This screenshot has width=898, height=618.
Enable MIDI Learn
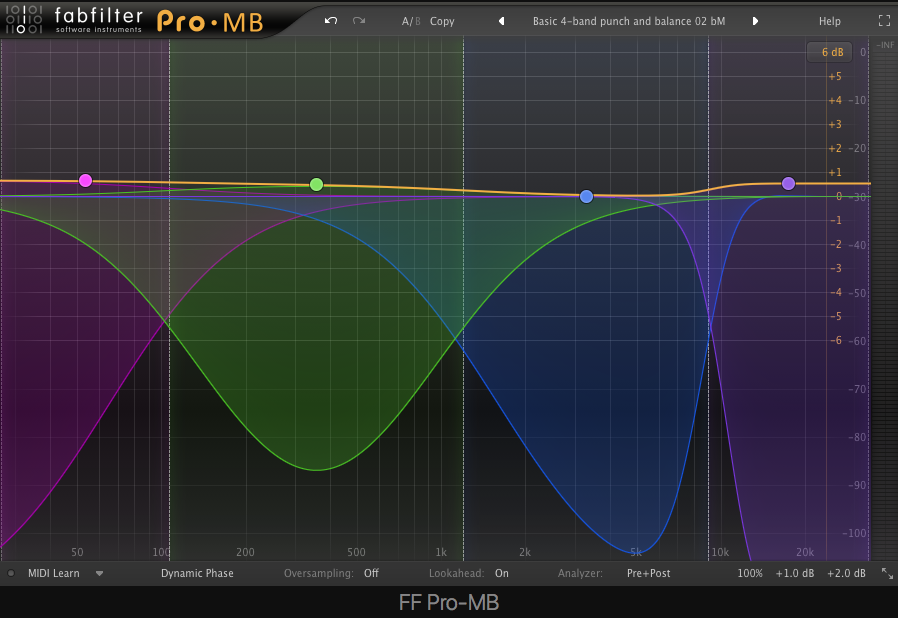pyautogui.click(x=54, y=573)
